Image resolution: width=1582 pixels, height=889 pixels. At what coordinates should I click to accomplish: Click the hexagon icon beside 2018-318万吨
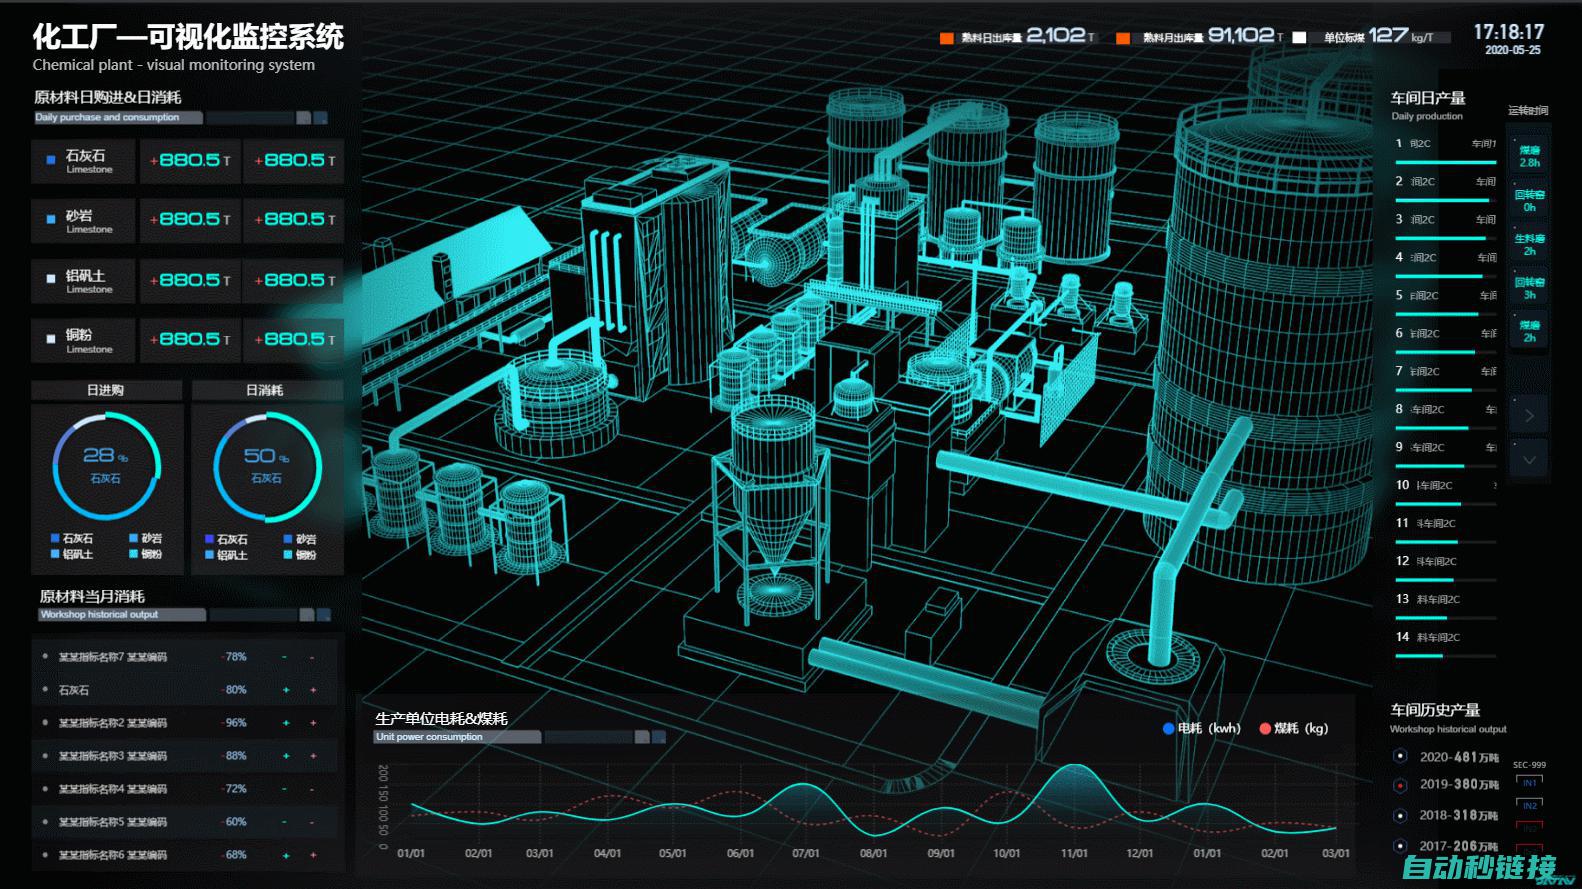point(1400,815)
